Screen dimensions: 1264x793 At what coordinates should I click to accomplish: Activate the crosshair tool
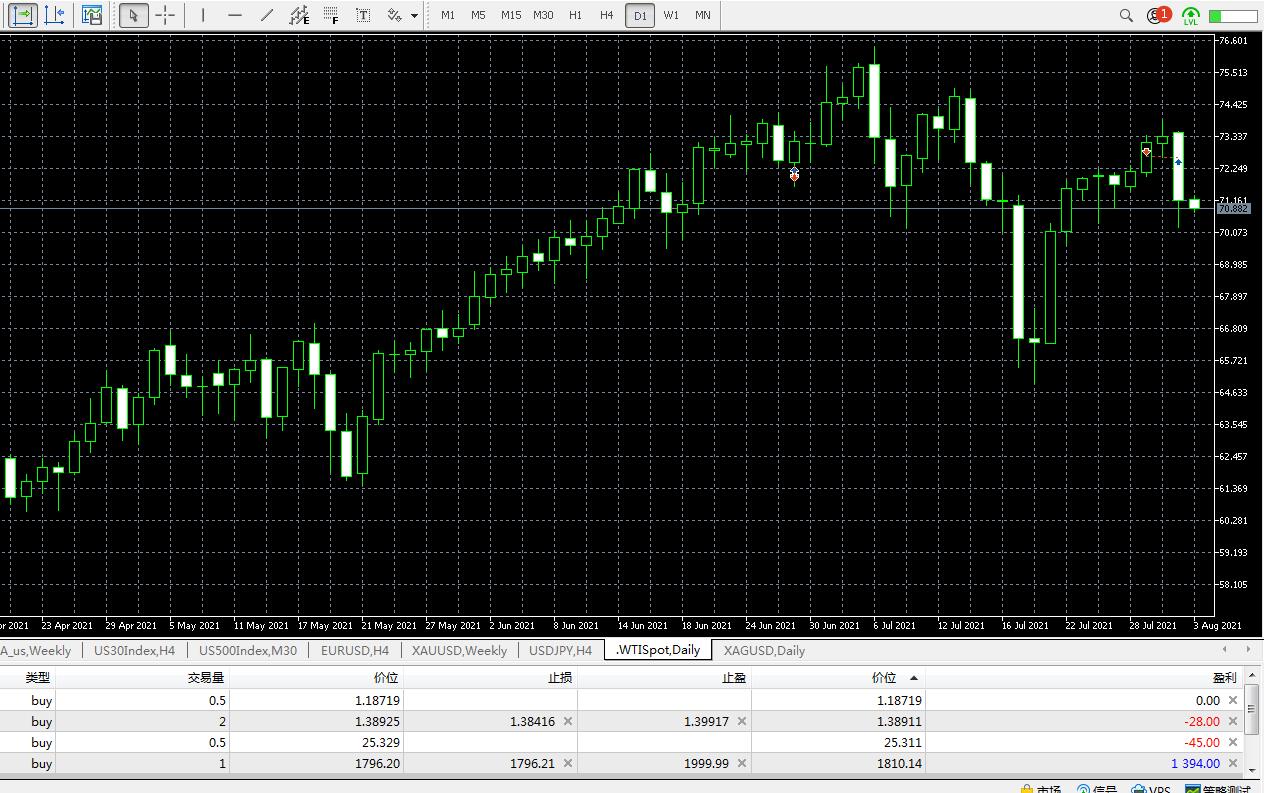[166, 15]
